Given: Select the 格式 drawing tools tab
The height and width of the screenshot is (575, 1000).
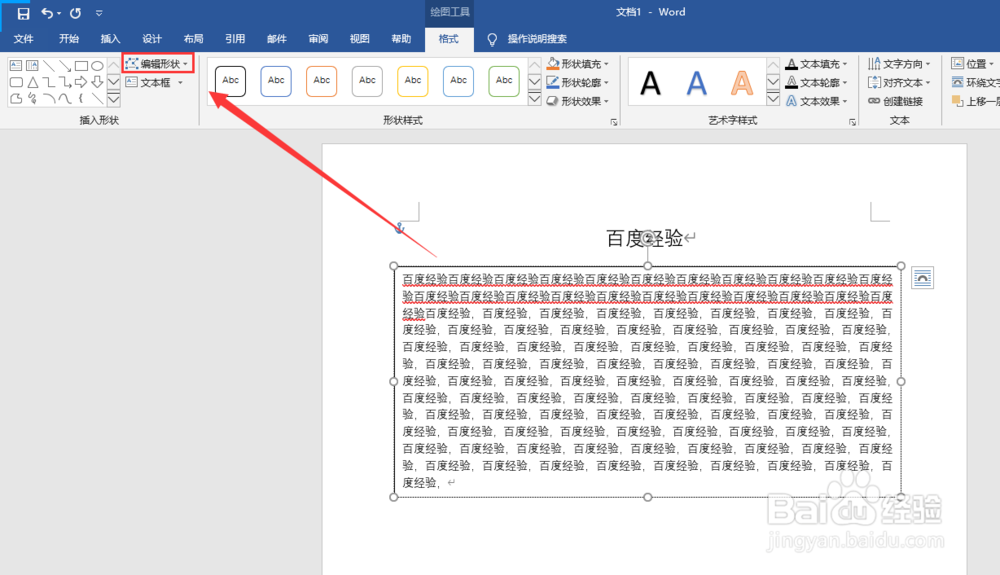Looking at the screenshot, I should pyautogui.click(x=449, y=39).
